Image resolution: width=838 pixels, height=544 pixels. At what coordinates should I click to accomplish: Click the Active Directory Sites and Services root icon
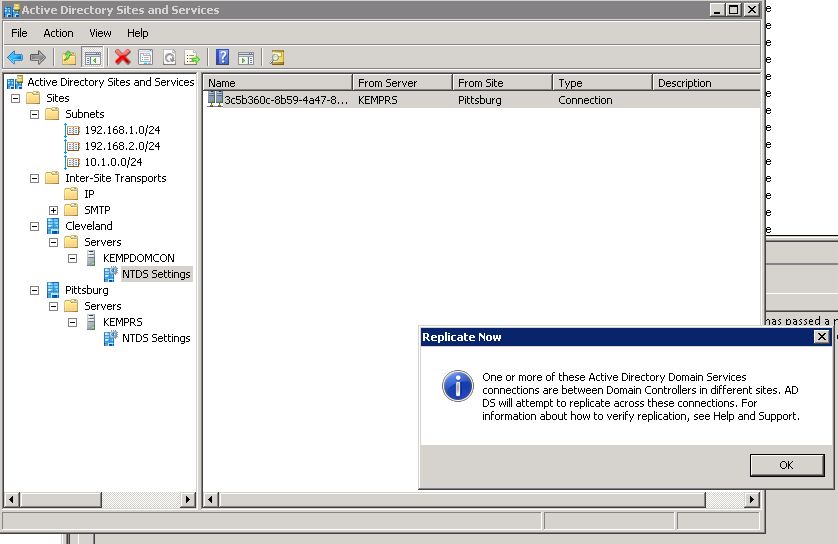coord(15,82)
